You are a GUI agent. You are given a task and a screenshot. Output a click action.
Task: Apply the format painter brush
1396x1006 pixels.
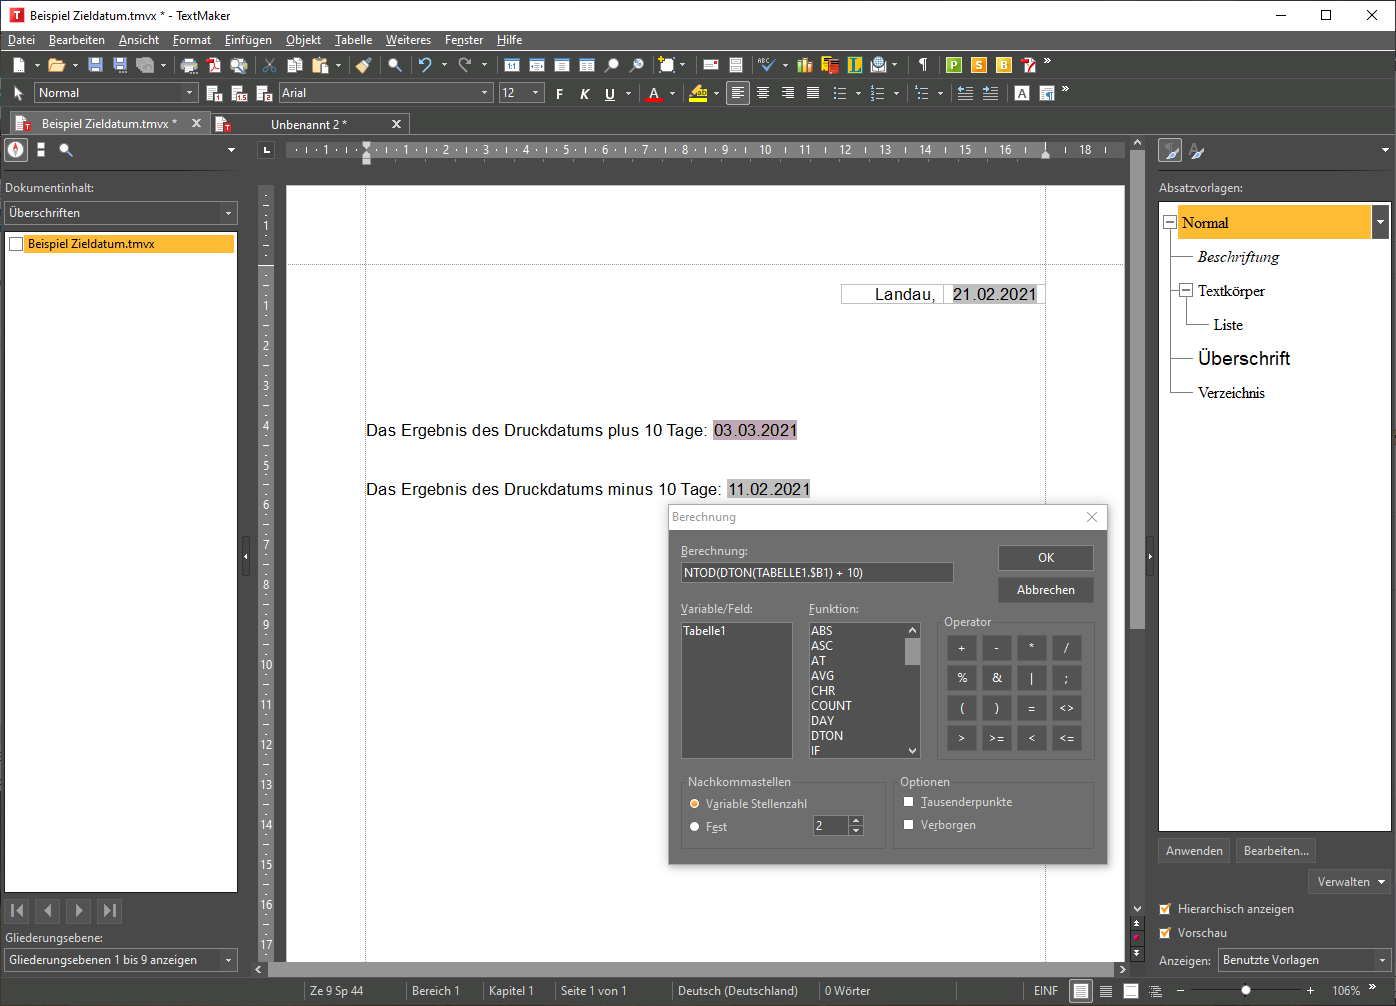[363, 65]
